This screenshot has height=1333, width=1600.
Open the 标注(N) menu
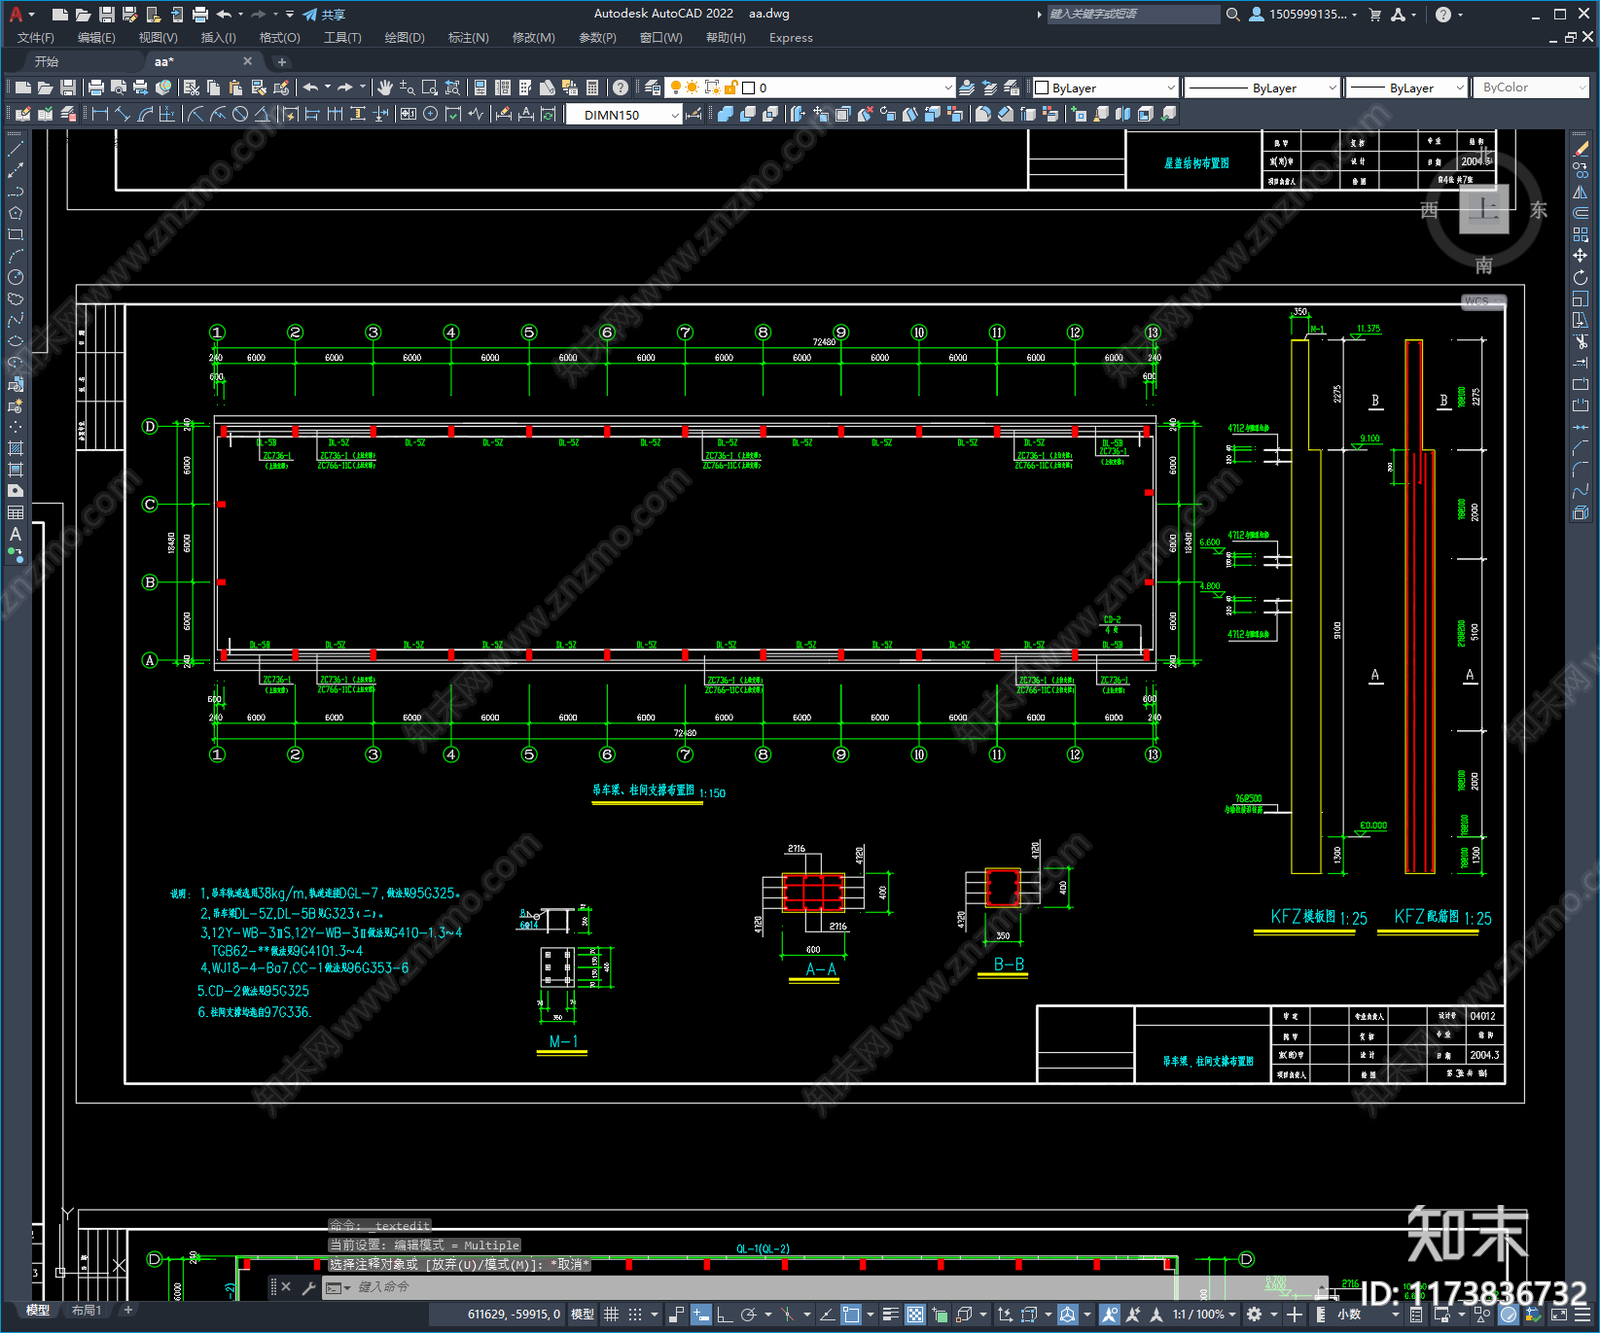pyautogui.click(x=468, y=38)
